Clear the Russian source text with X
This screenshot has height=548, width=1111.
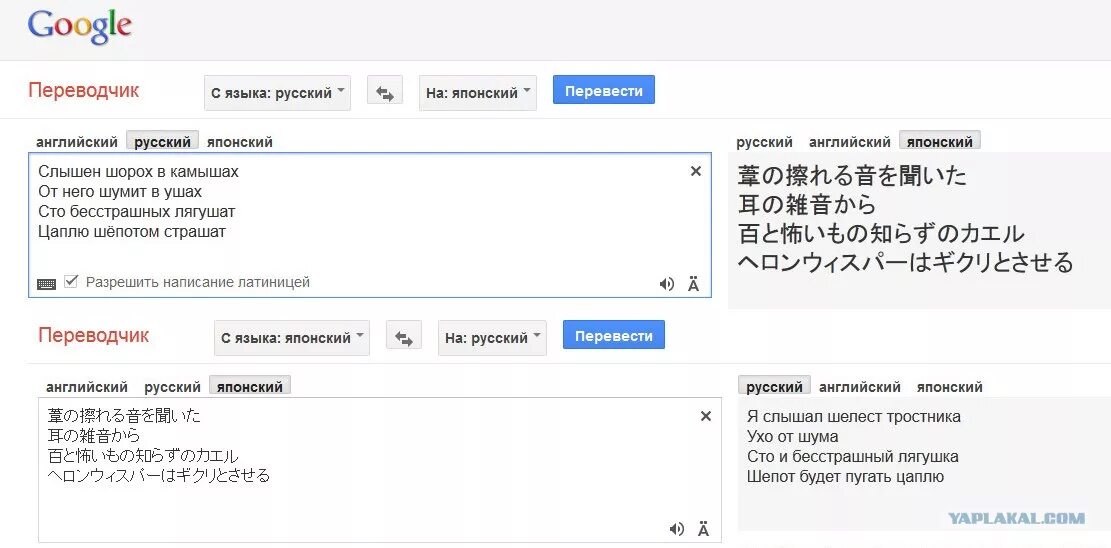[x=696, y=171]
